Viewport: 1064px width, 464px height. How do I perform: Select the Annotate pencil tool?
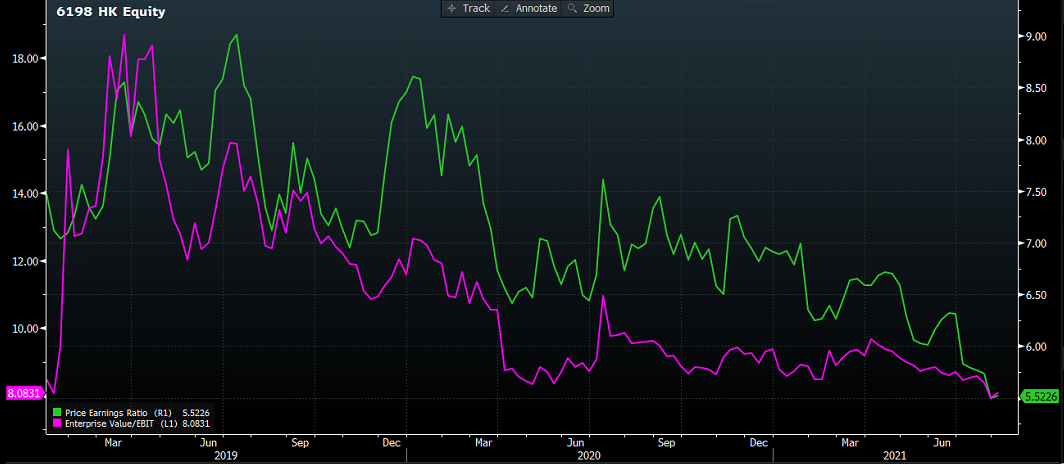pyautogui.click(x=528, y=8)
